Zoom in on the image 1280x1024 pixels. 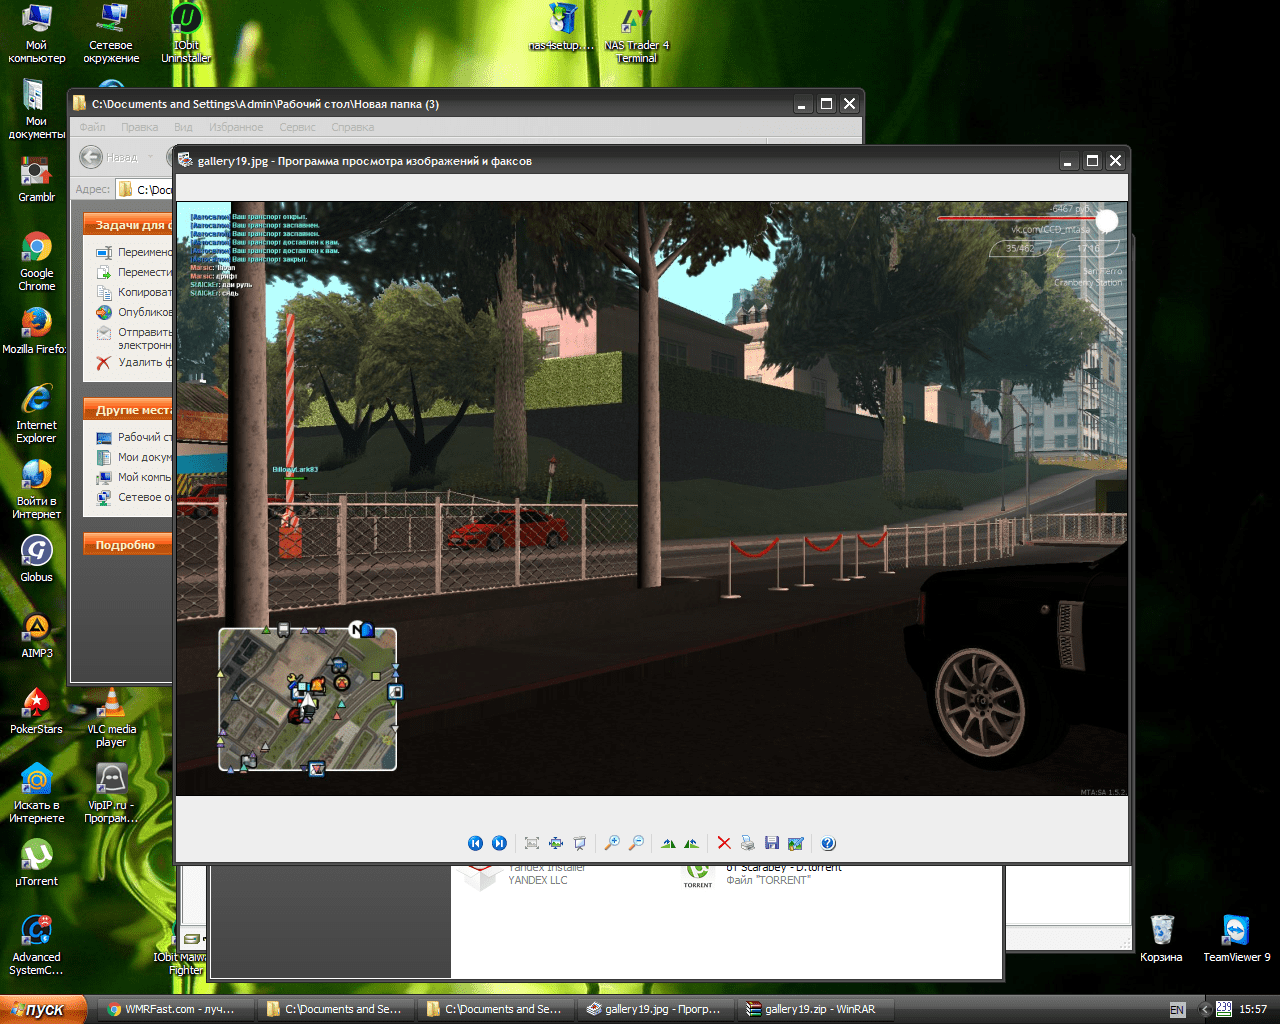click(x=612, y=843)
